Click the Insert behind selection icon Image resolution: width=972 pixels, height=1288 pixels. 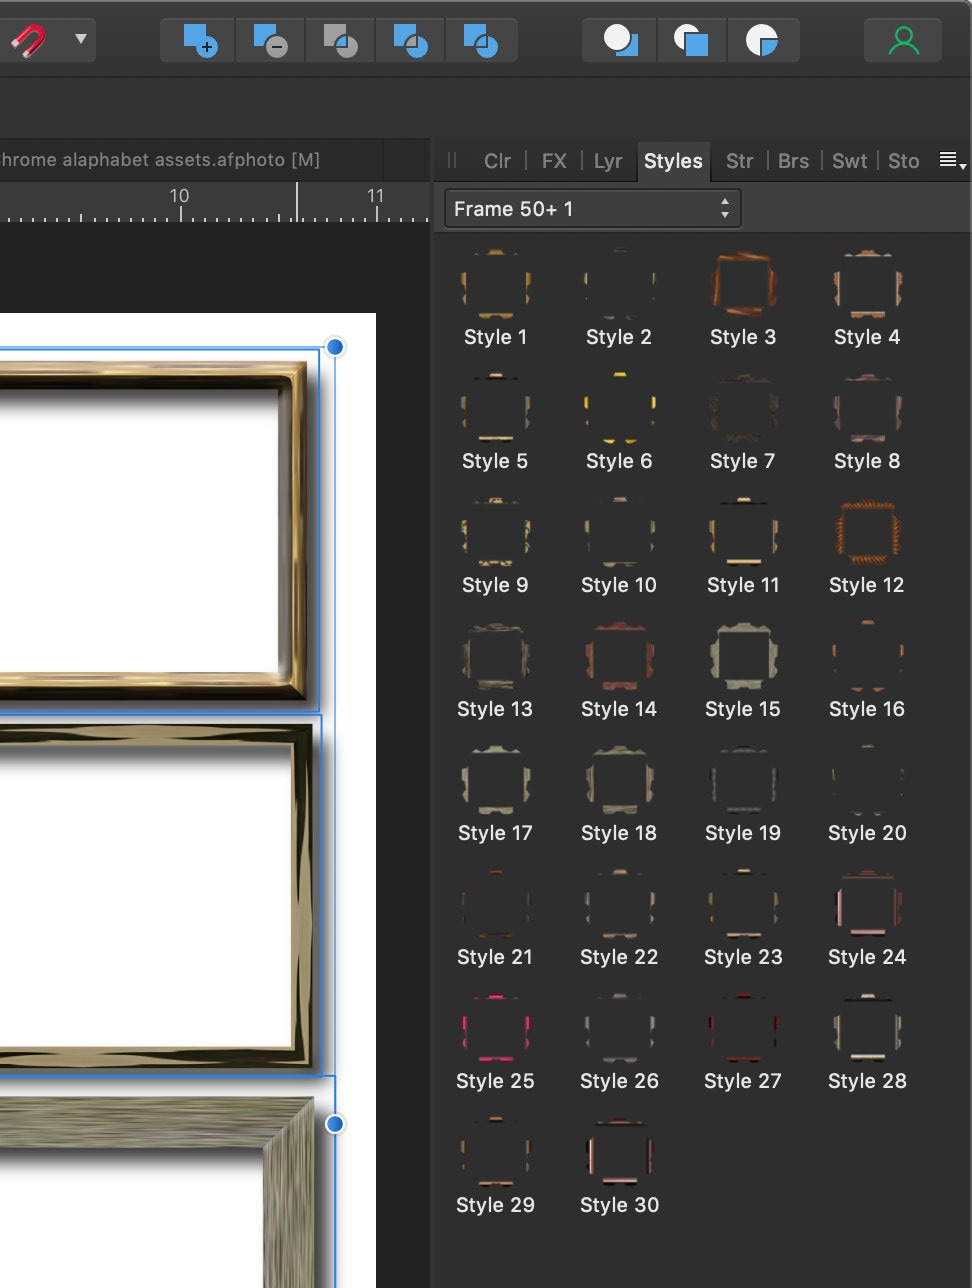click(x=620, y=40)
